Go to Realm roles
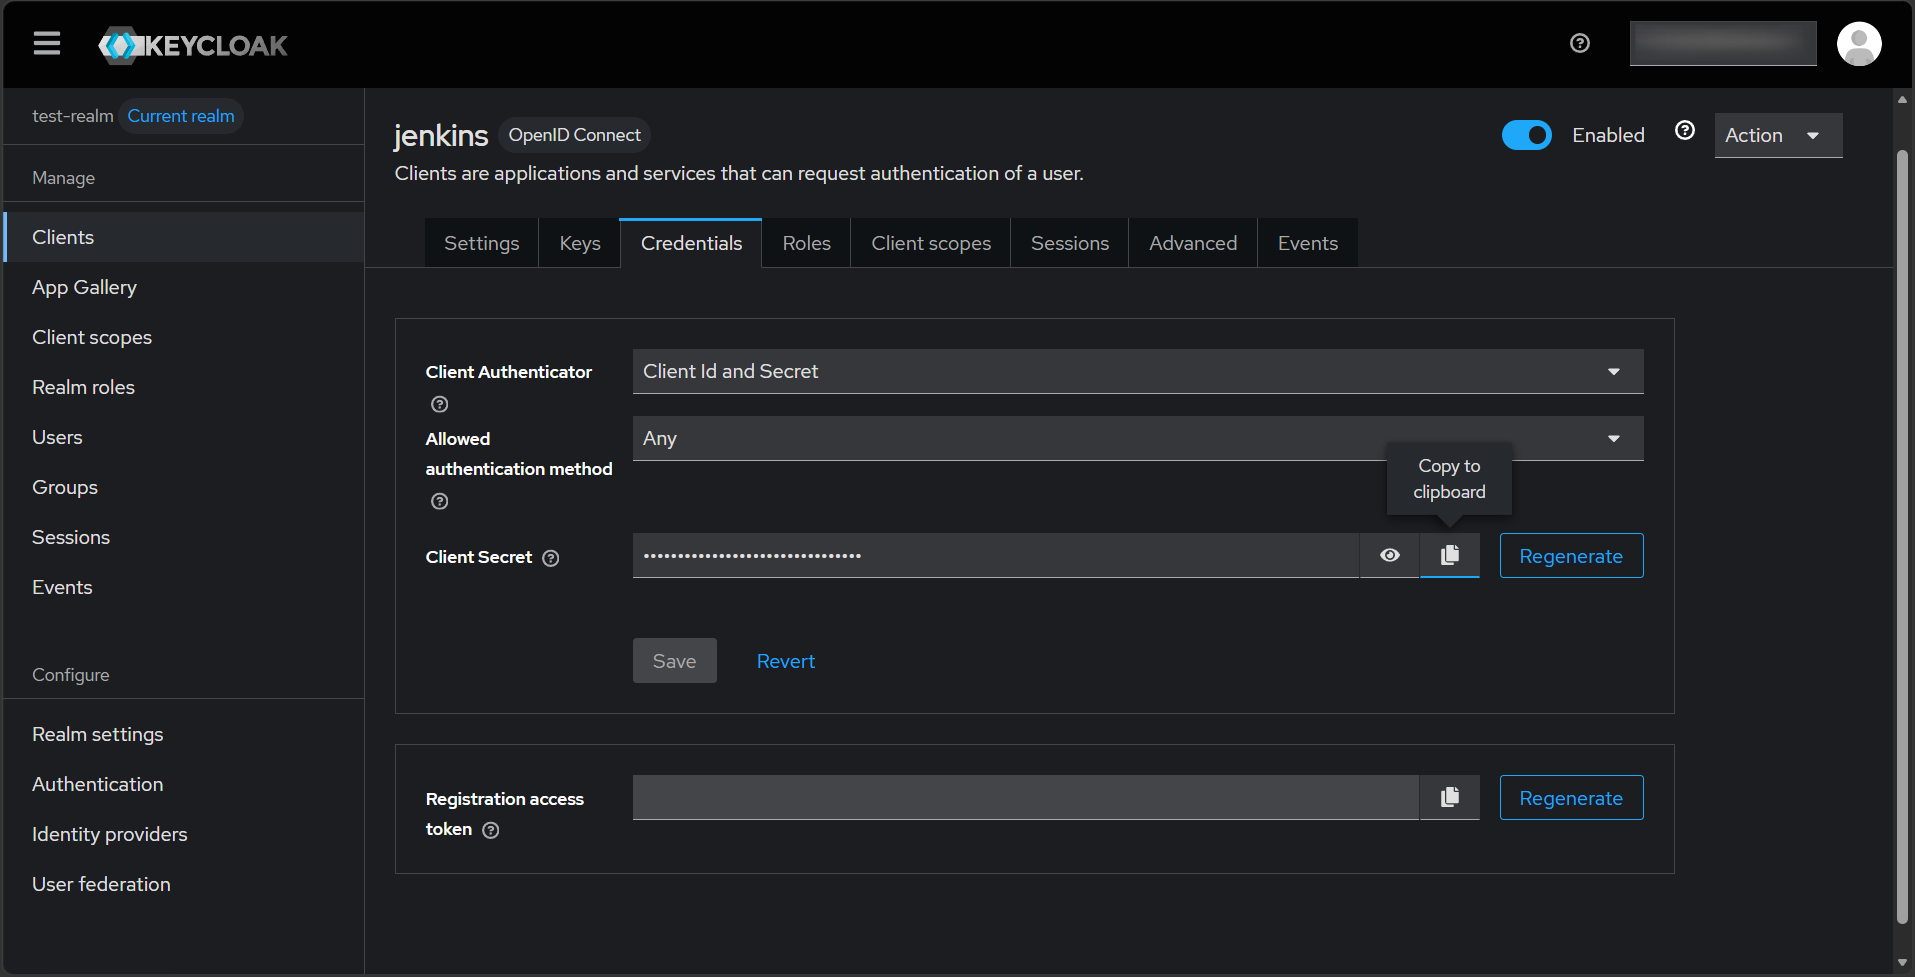This screenshot has height=977, width=1915. click(x=184, y=387)
